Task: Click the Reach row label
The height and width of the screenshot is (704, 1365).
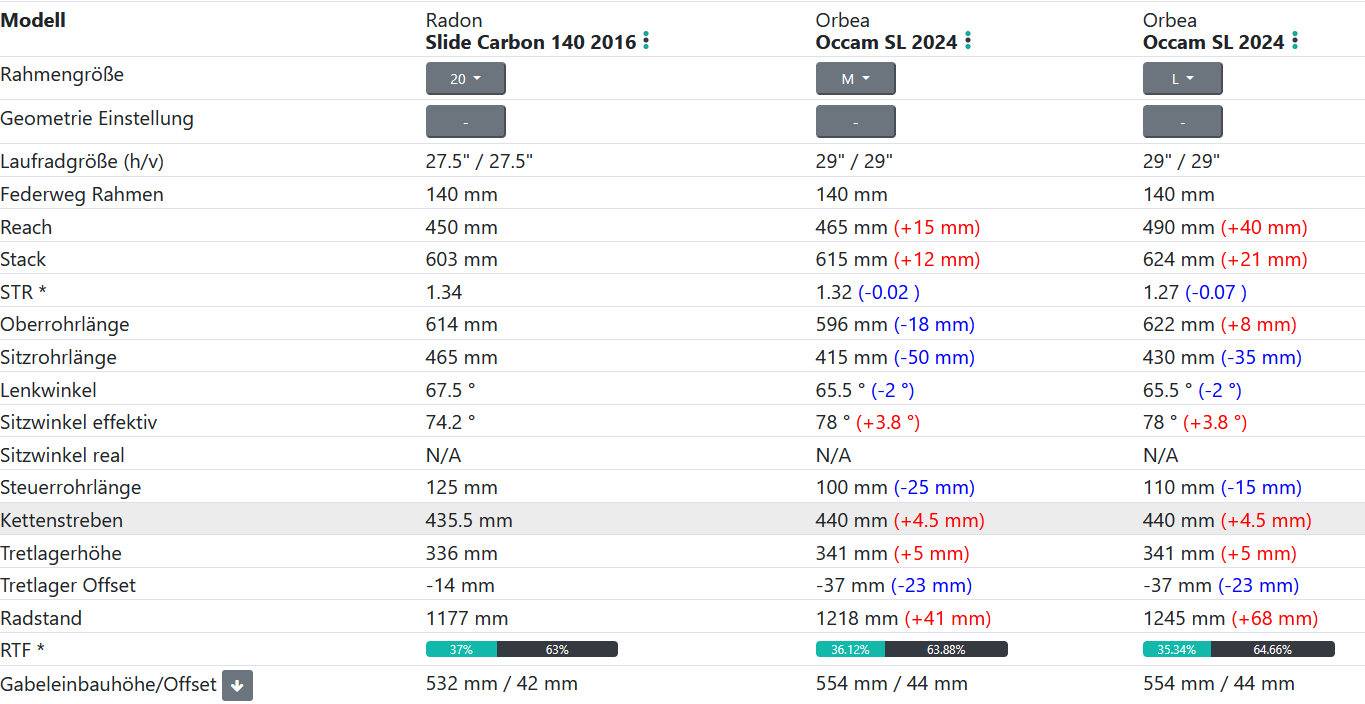Action: click(x=26, y=227)
